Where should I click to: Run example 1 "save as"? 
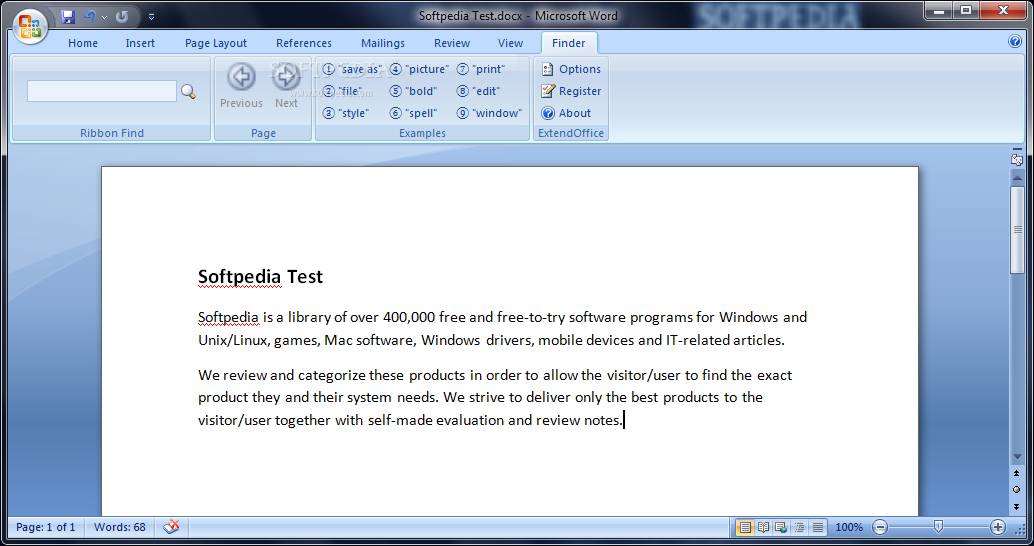pyautogui.click(x=351, y=69)
